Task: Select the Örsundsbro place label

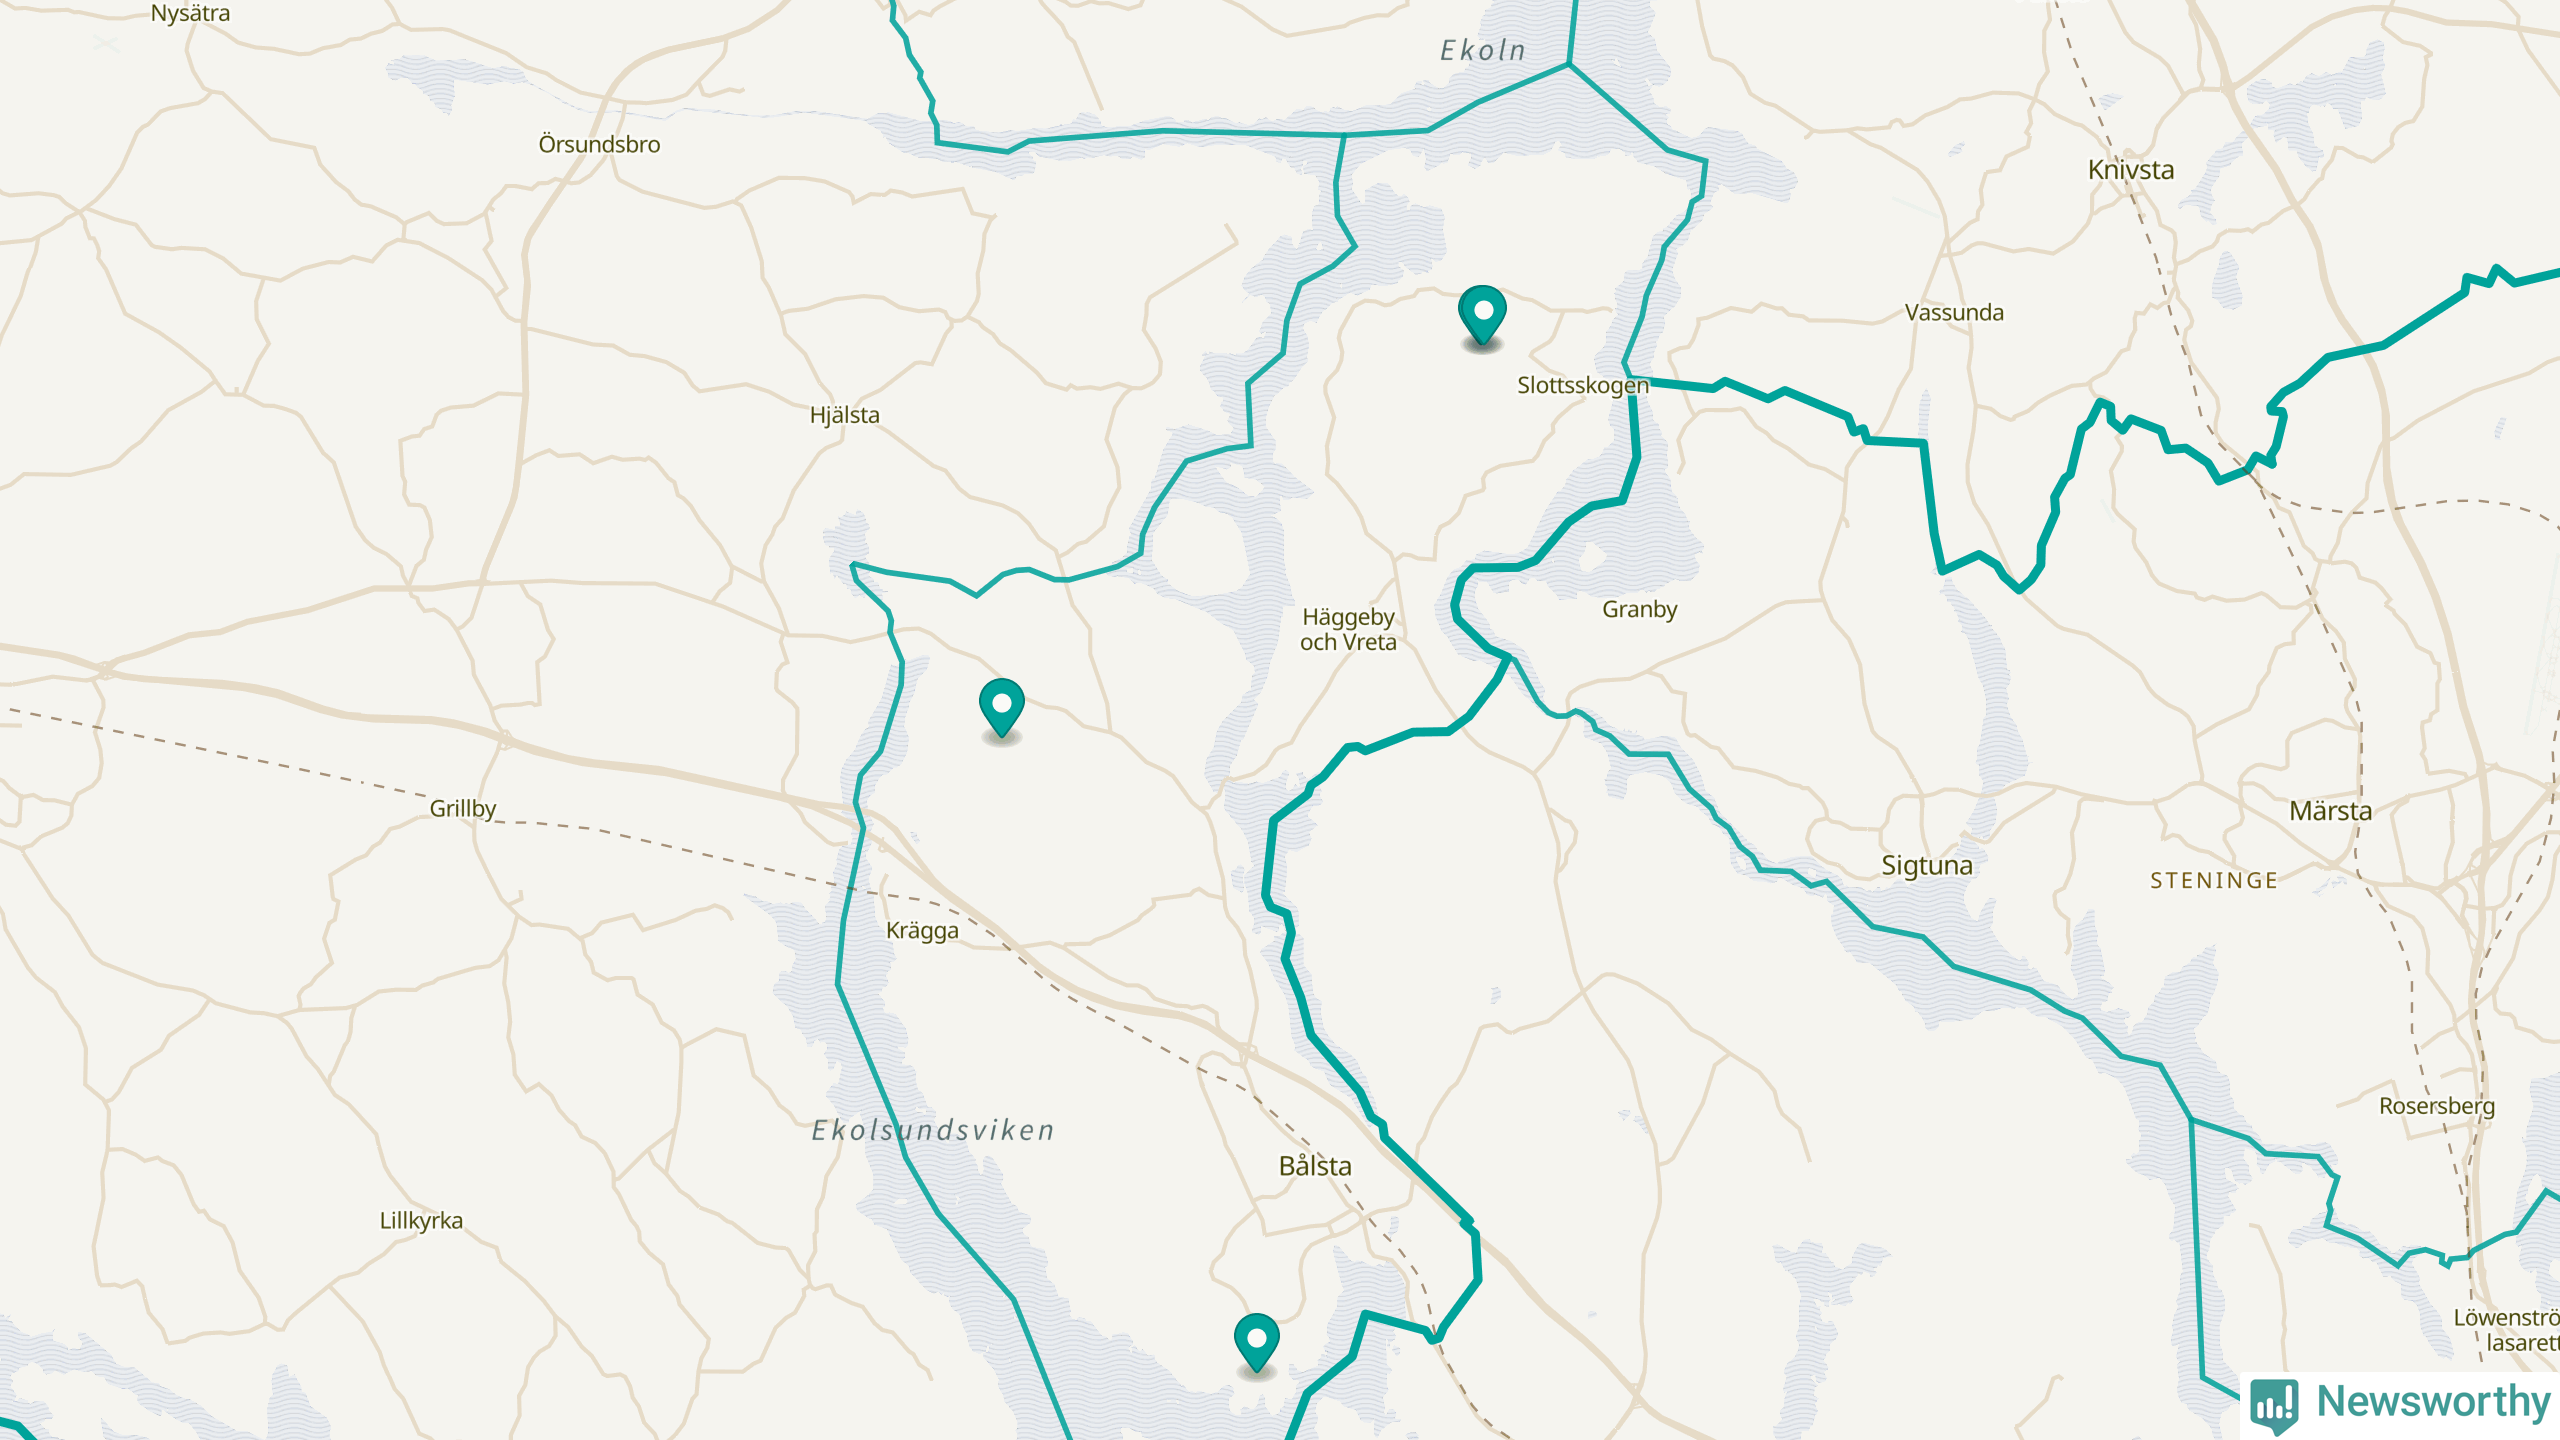Action: pyautogui.click(x=599, y=145)
